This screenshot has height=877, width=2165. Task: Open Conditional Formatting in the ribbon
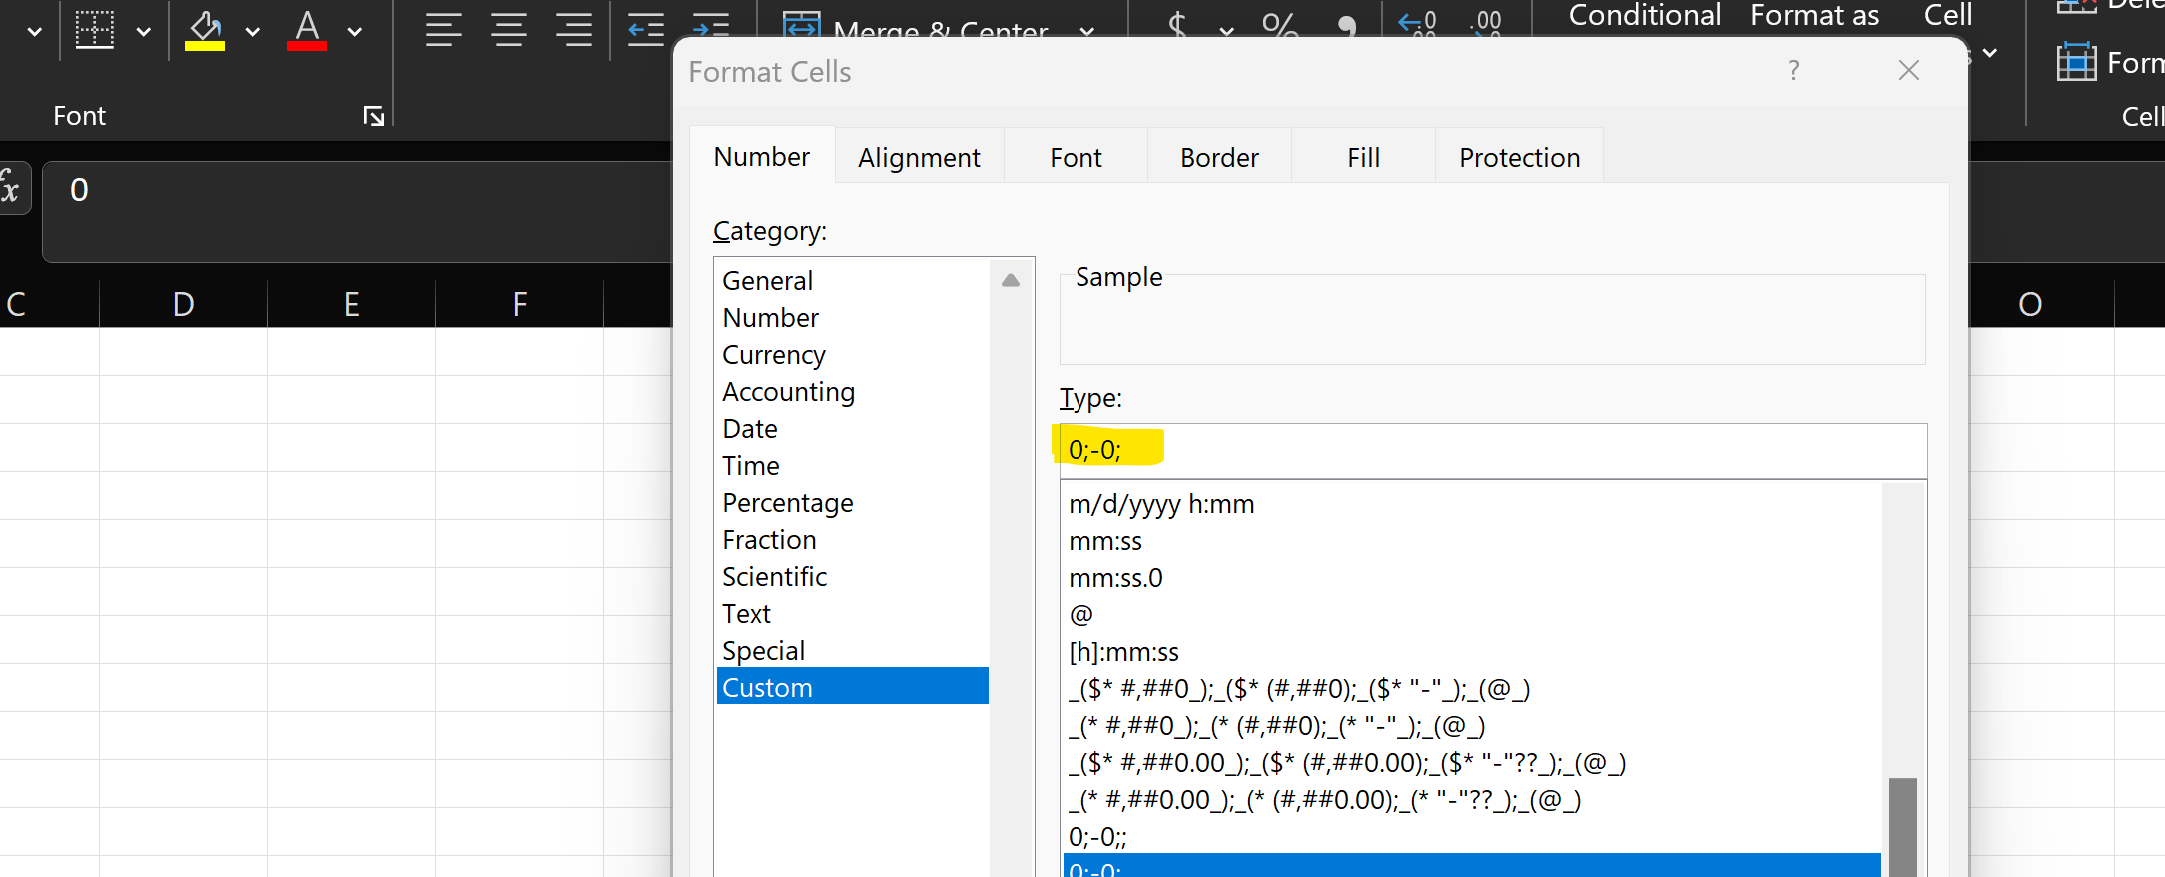tap(1645, 15)
